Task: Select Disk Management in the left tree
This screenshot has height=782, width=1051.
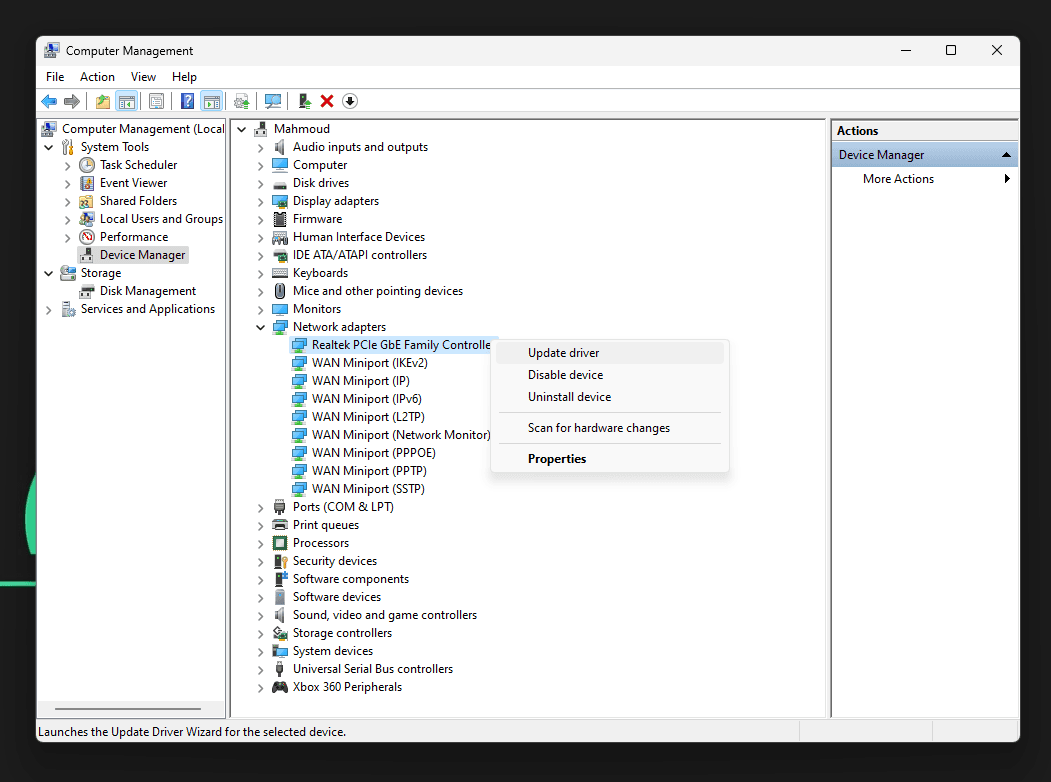Action: [147, 291]
